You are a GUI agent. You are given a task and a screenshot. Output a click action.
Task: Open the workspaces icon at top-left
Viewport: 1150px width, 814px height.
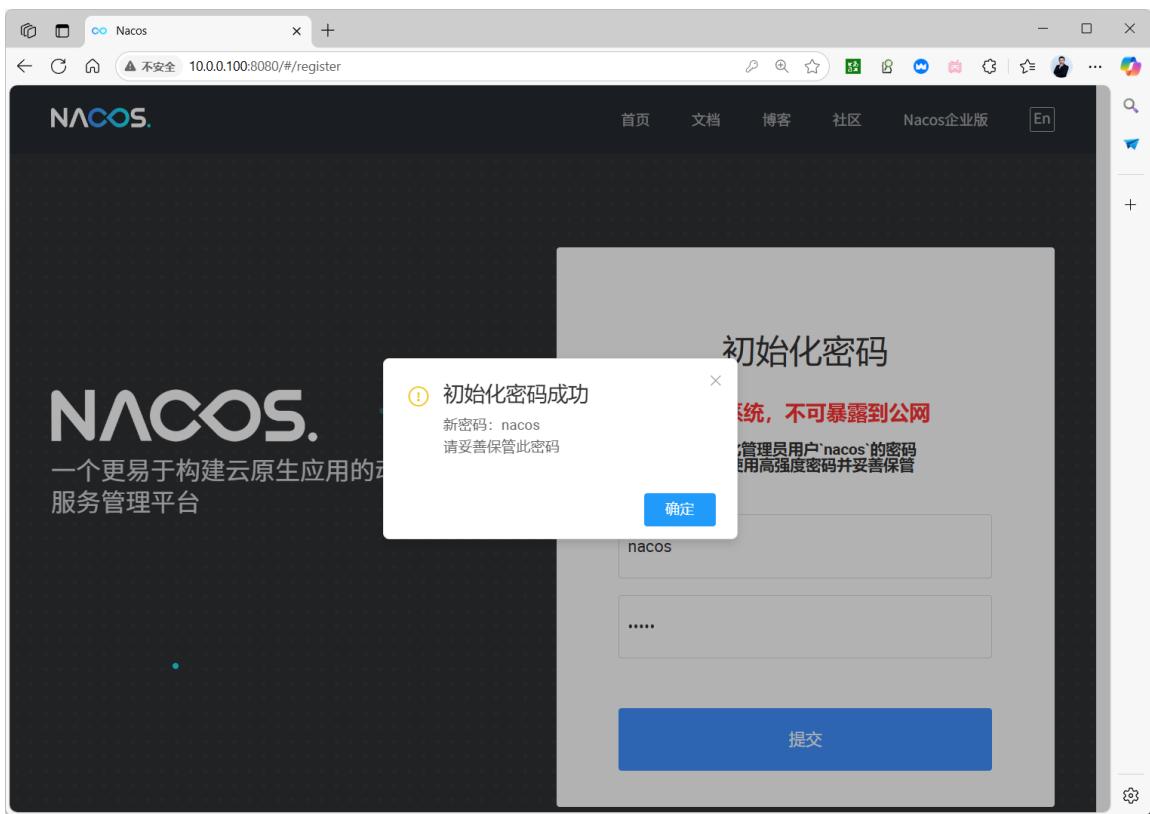(28, 30)
